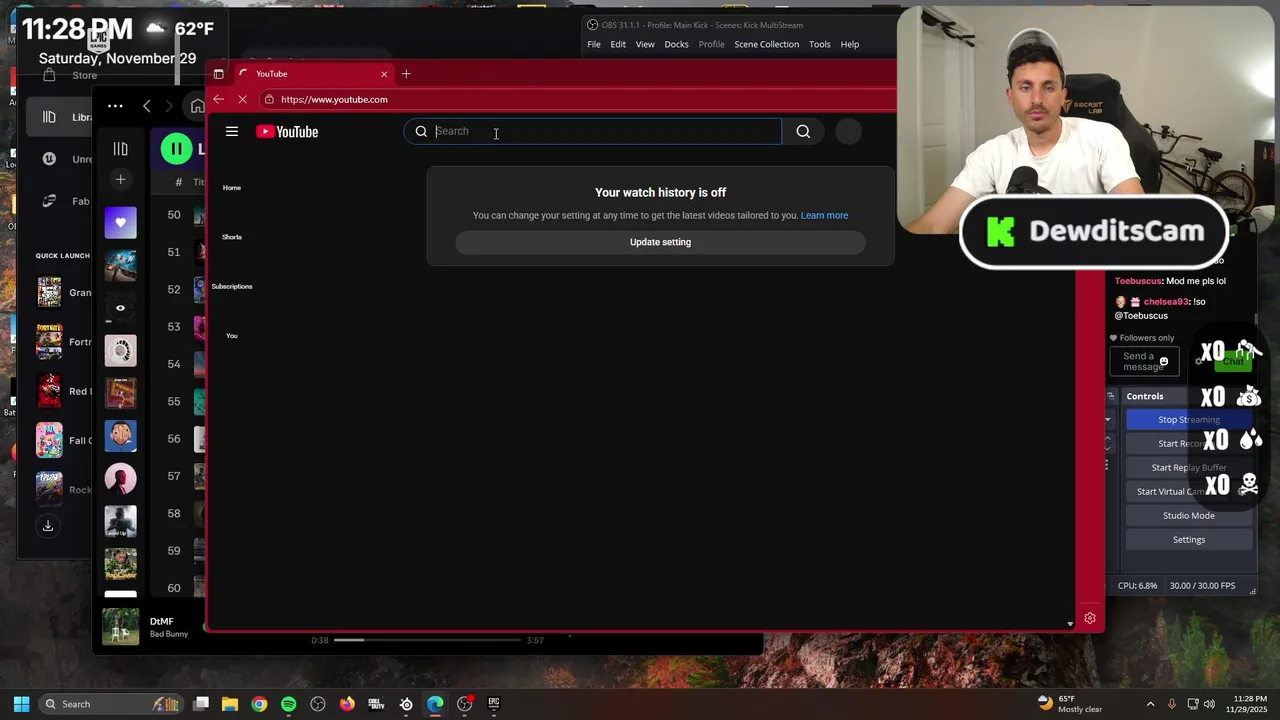Click the magnifier search button in YouTube
Image resolution: width=1280 pixels, height=720 pixels.
803,131
